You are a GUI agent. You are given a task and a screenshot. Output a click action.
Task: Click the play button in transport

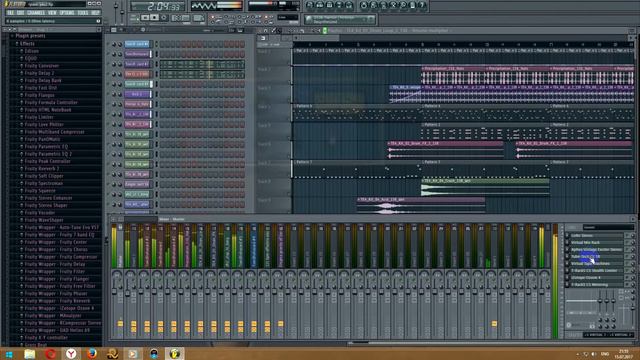coord(145,18)
